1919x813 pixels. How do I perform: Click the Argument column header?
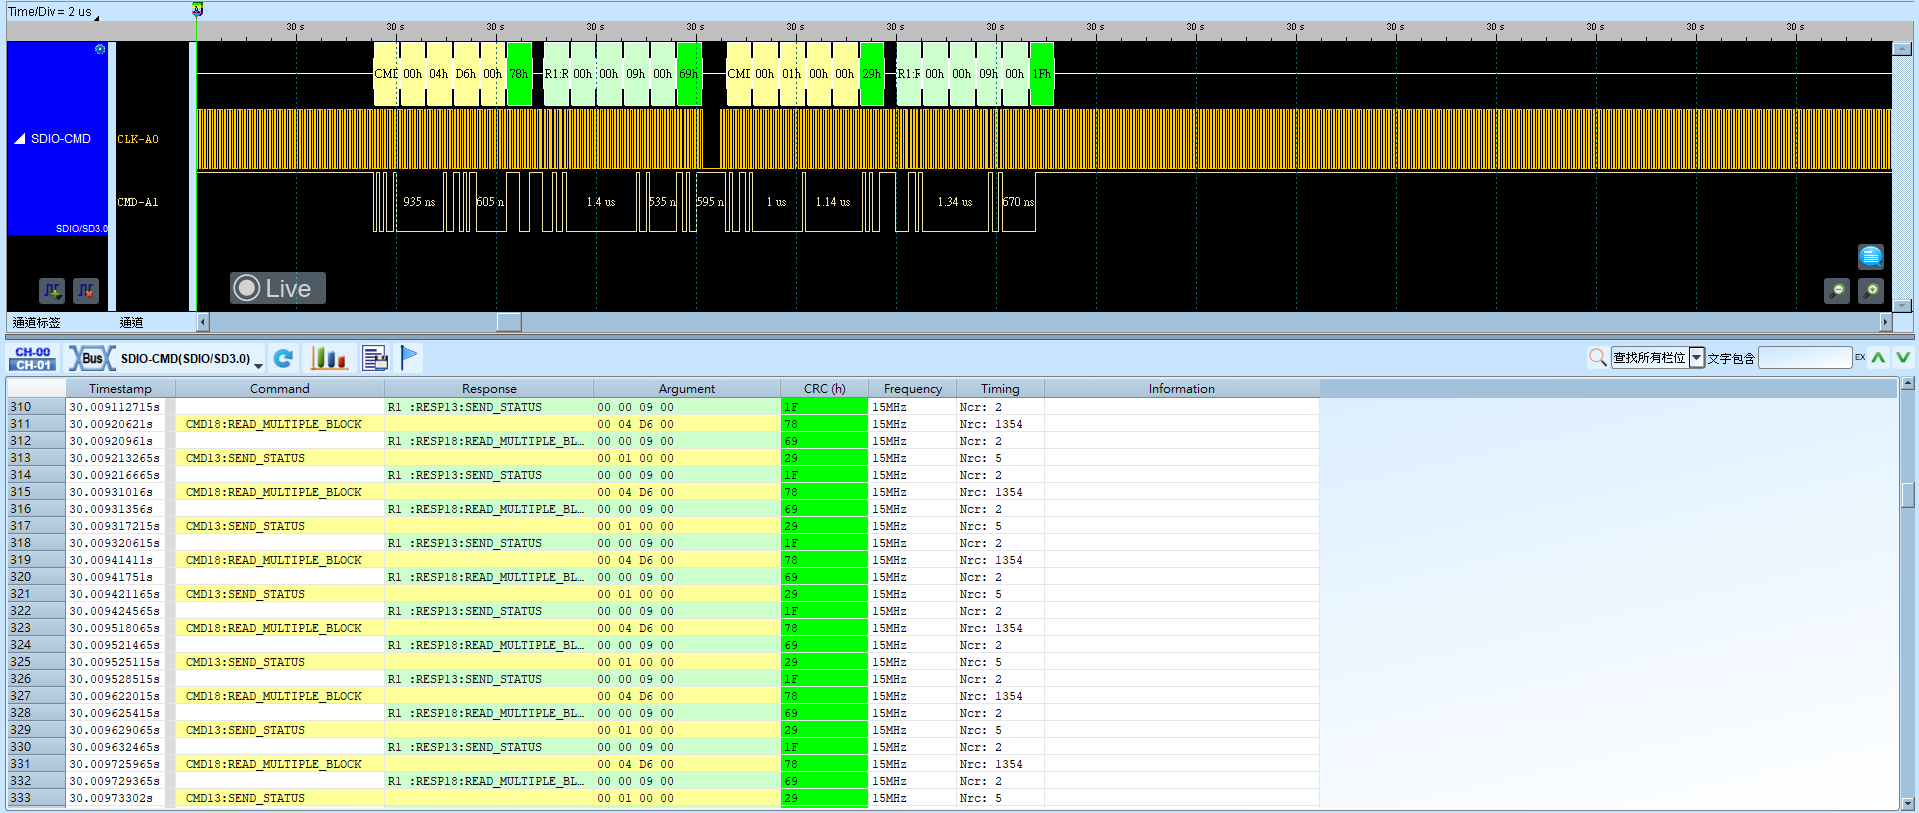coord(687,389)
